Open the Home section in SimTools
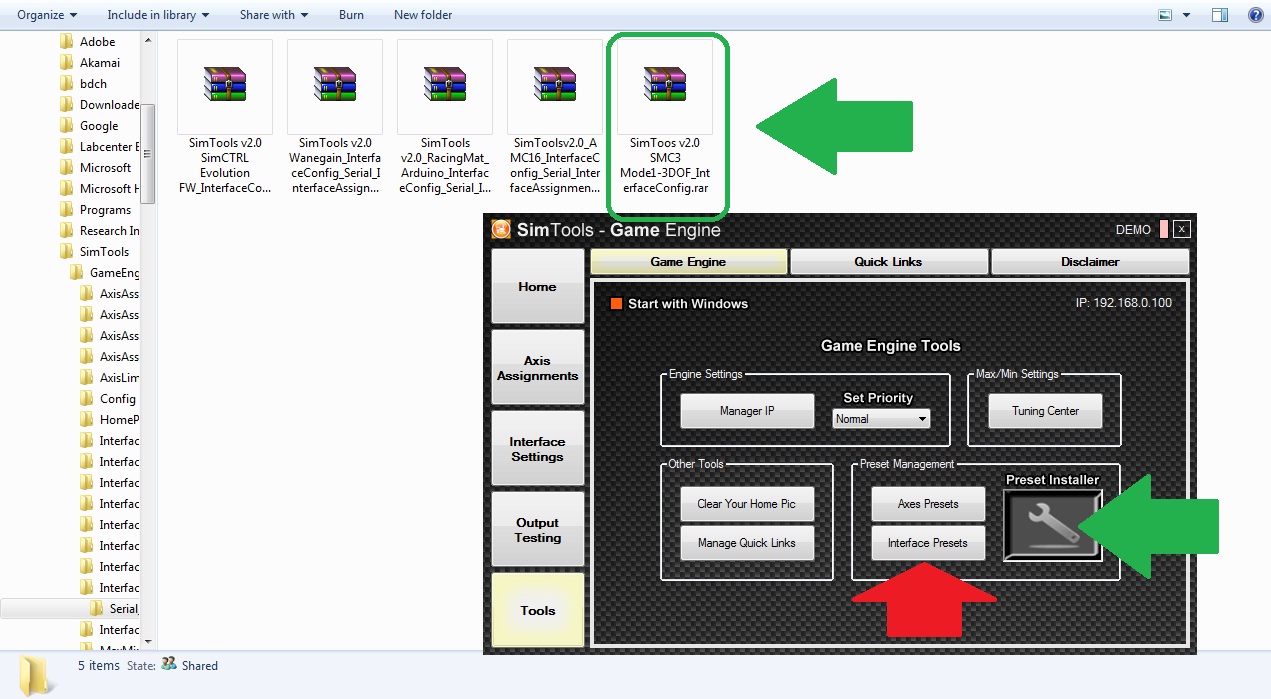Screen dimensions: 1271x699 pos(537,286)
